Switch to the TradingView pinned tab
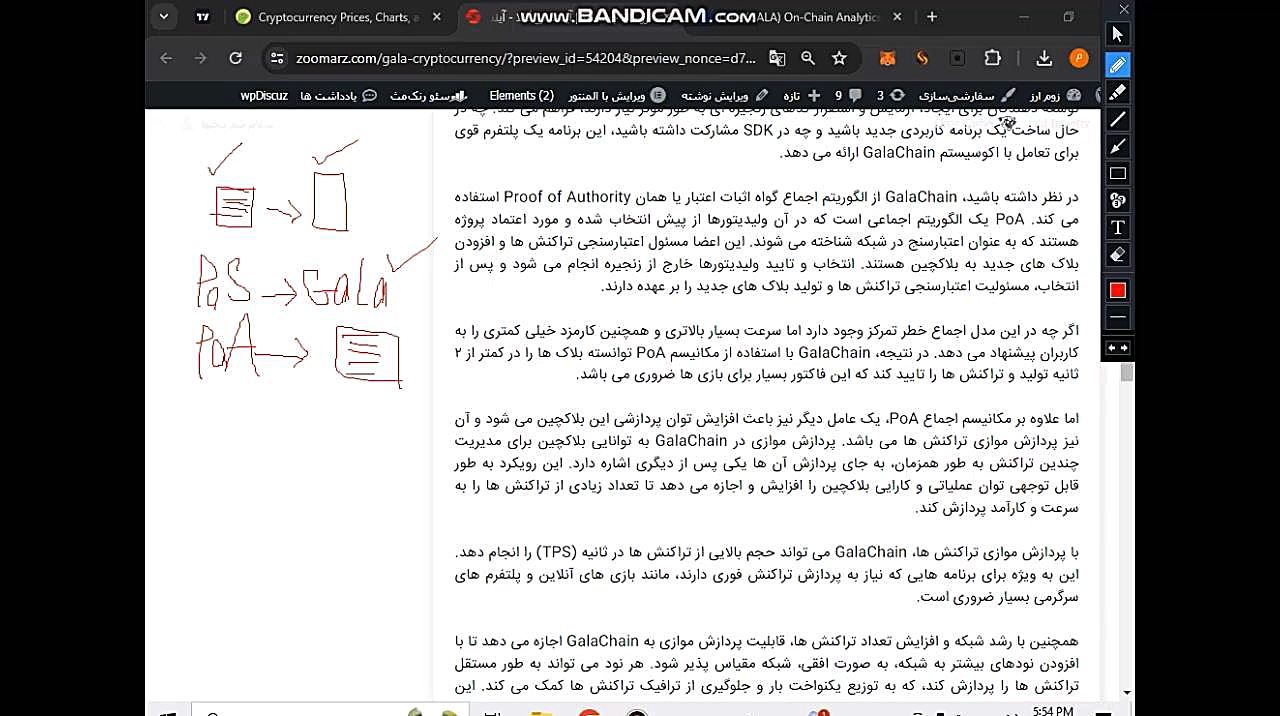 click(203, 17)
